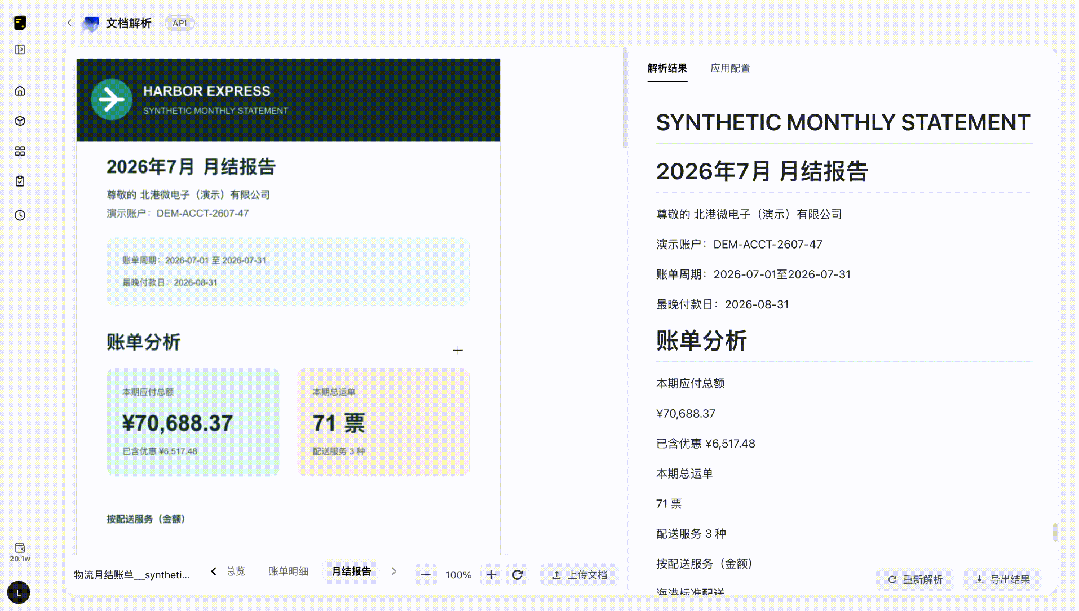The width and height of the screenshot is (1079, 611).
Task: Click 已含优惠 ¥6,517.48 in results panel
Action: (705, 444)
